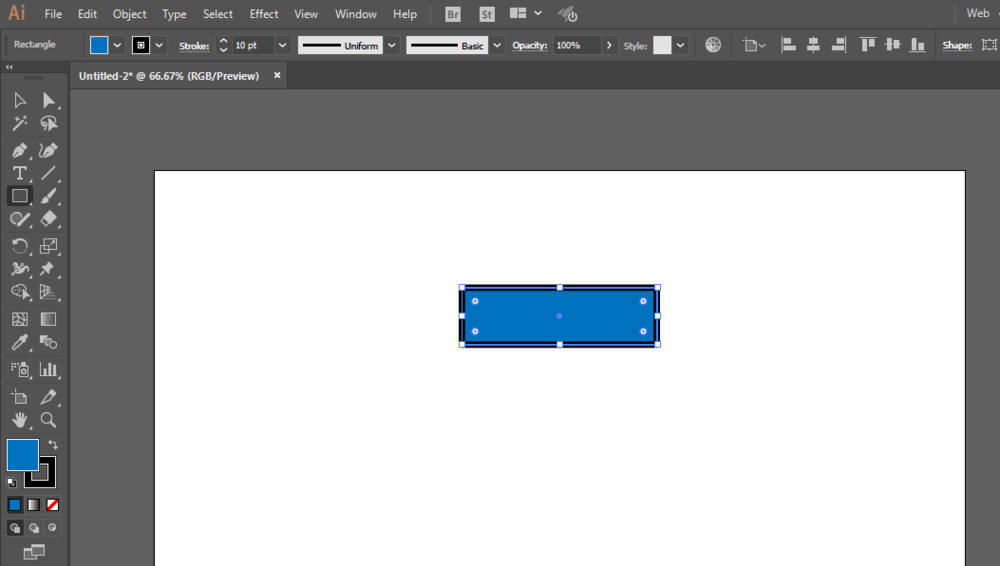The height and width of the screenshot is (566, 1000).
Task: Set paint mode to solid Color
Action: [15, 505]
